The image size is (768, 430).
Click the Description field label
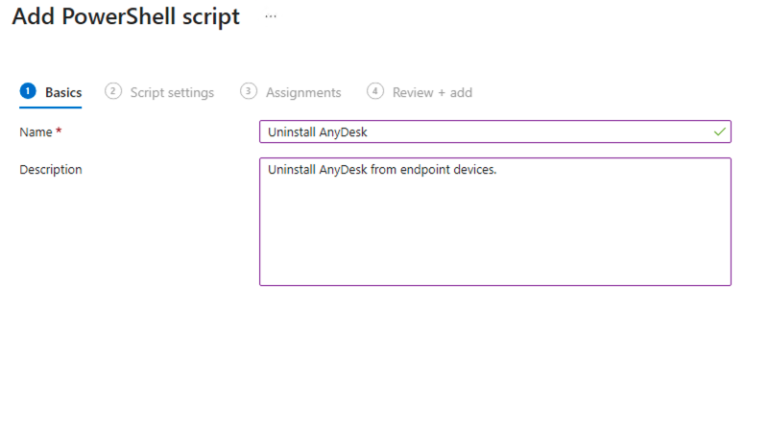pos(51,170)
